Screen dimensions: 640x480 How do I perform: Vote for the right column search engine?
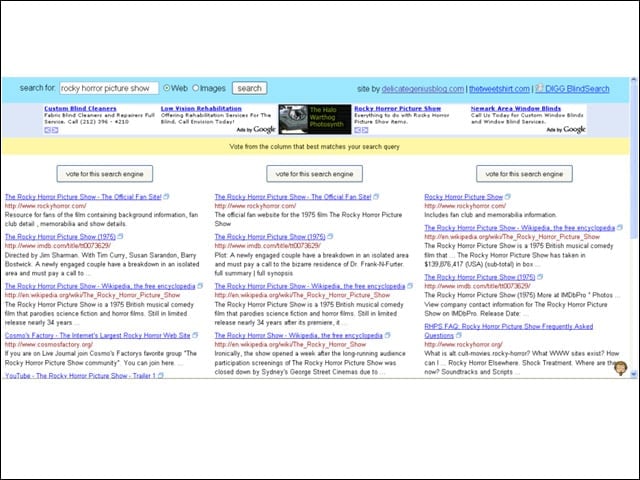(x=524, y=174)
